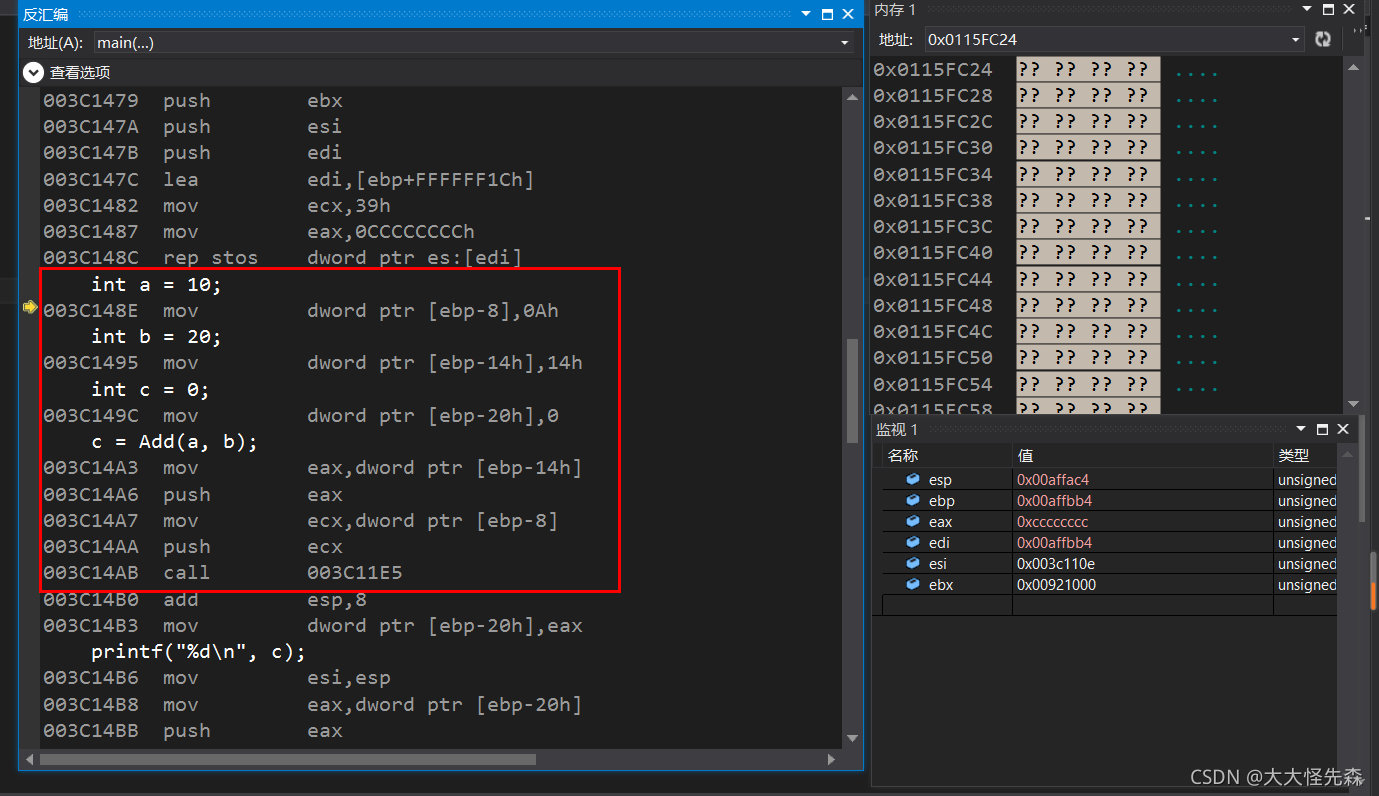Click the disassembly horizontal scrollbar thumb
Image resolution: width=1379 pixels, height=796 pixels.
coord(288,760)
